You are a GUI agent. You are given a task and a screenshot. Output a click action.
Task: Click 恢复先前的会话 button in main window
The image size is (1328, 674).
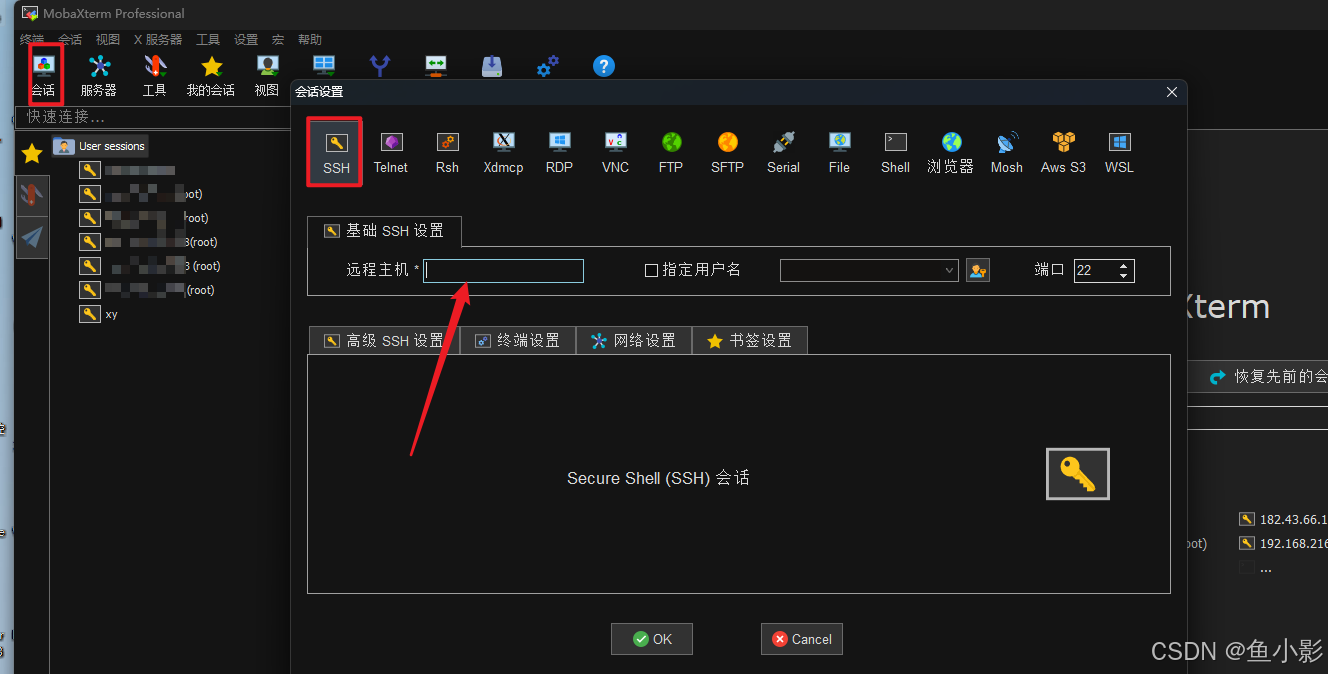click(1258, 377)
